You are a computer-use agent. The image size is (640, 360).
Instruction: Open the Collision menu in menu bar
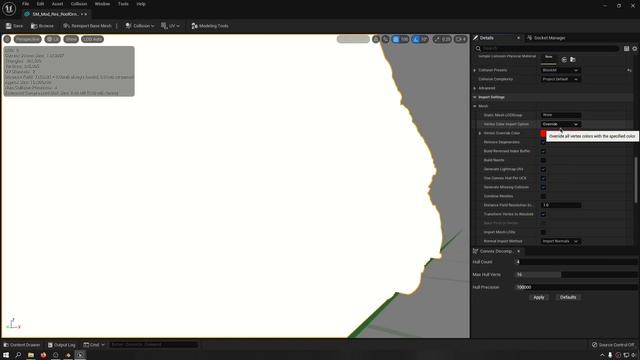[79, 4]
